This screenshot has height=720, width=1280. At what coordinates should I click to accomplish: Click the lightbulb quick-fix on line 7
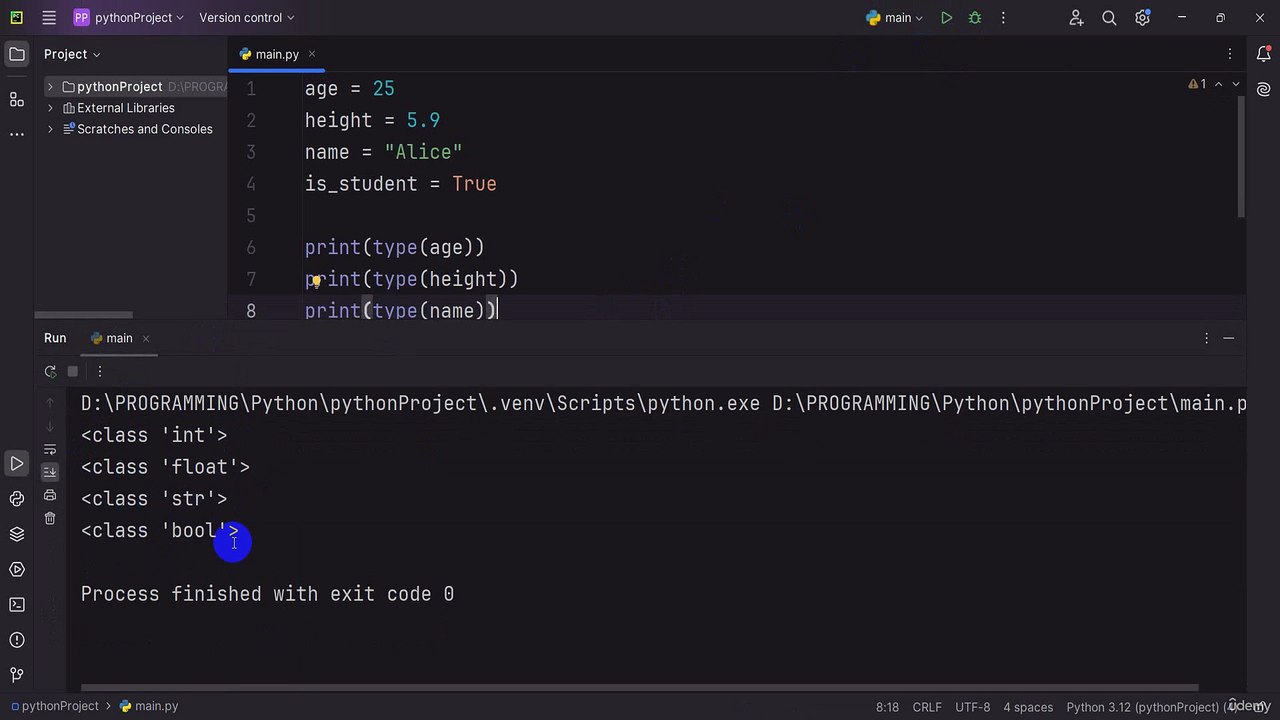[314, 280]
